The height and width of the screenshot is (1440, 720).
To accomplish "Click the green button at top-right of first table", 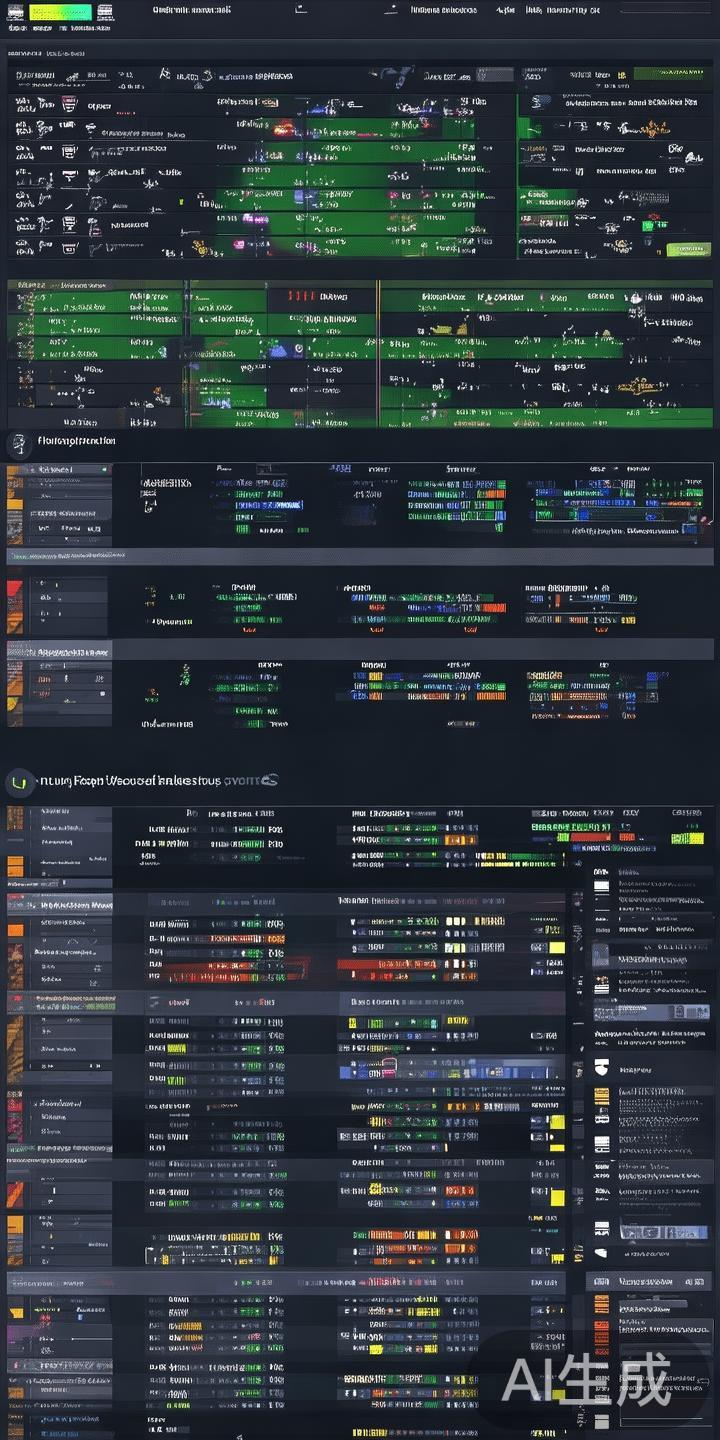I will pos(670,73).
